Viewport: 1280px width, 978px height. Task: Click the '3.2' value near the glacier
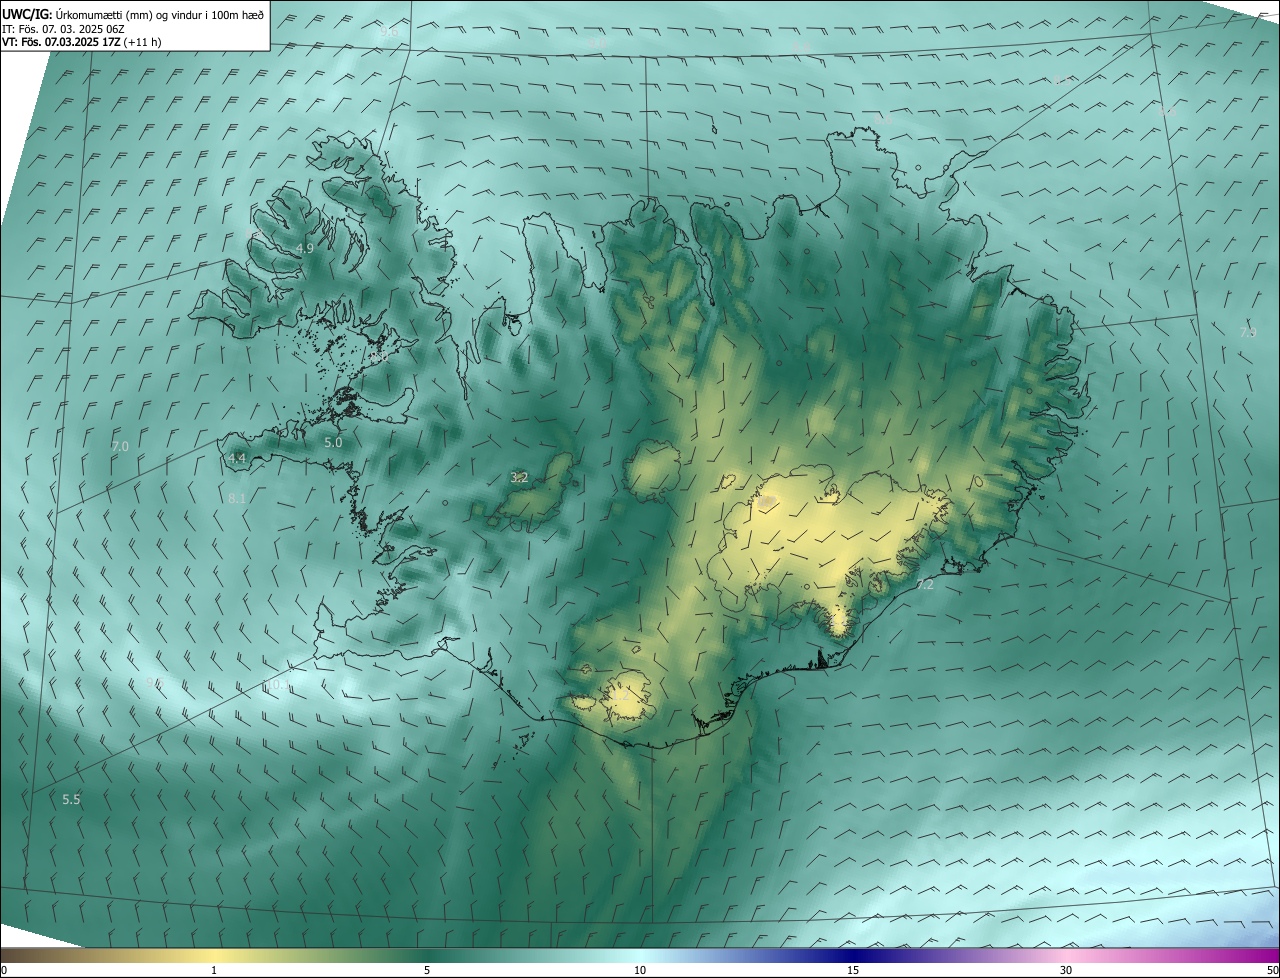(x=519, y=478)
